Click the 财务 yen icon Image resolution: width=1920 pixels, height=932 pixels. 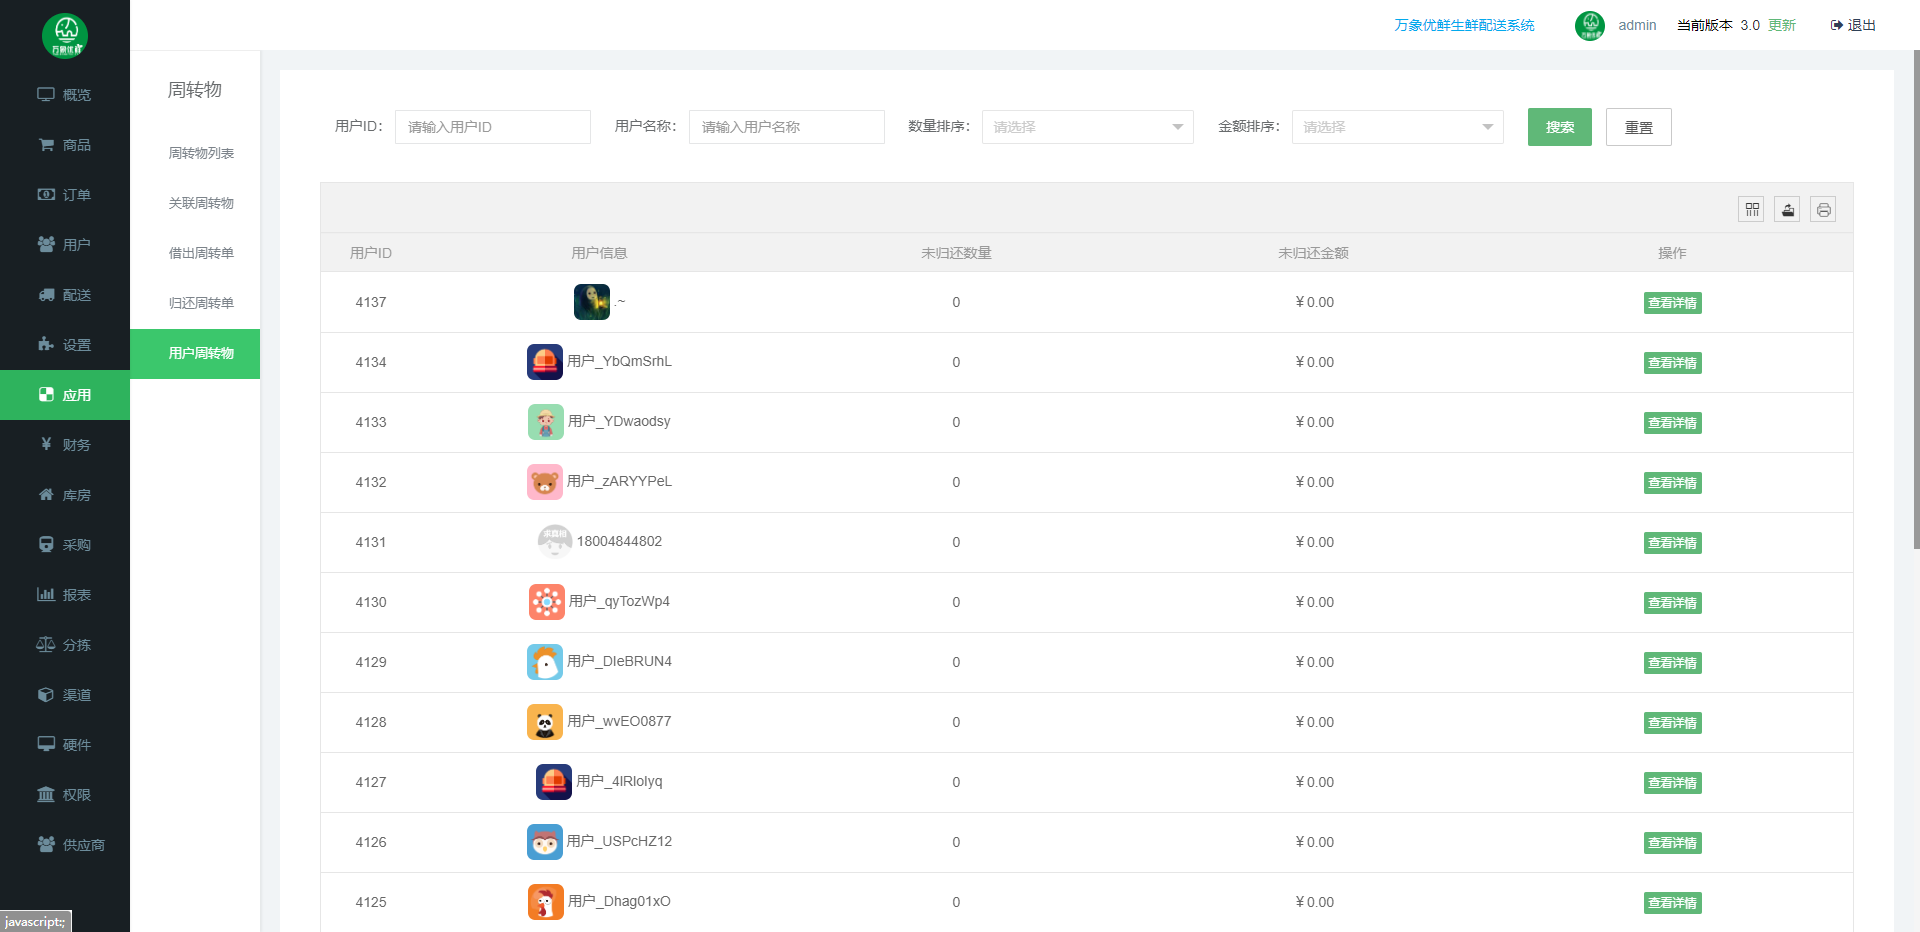pos(46,444)
